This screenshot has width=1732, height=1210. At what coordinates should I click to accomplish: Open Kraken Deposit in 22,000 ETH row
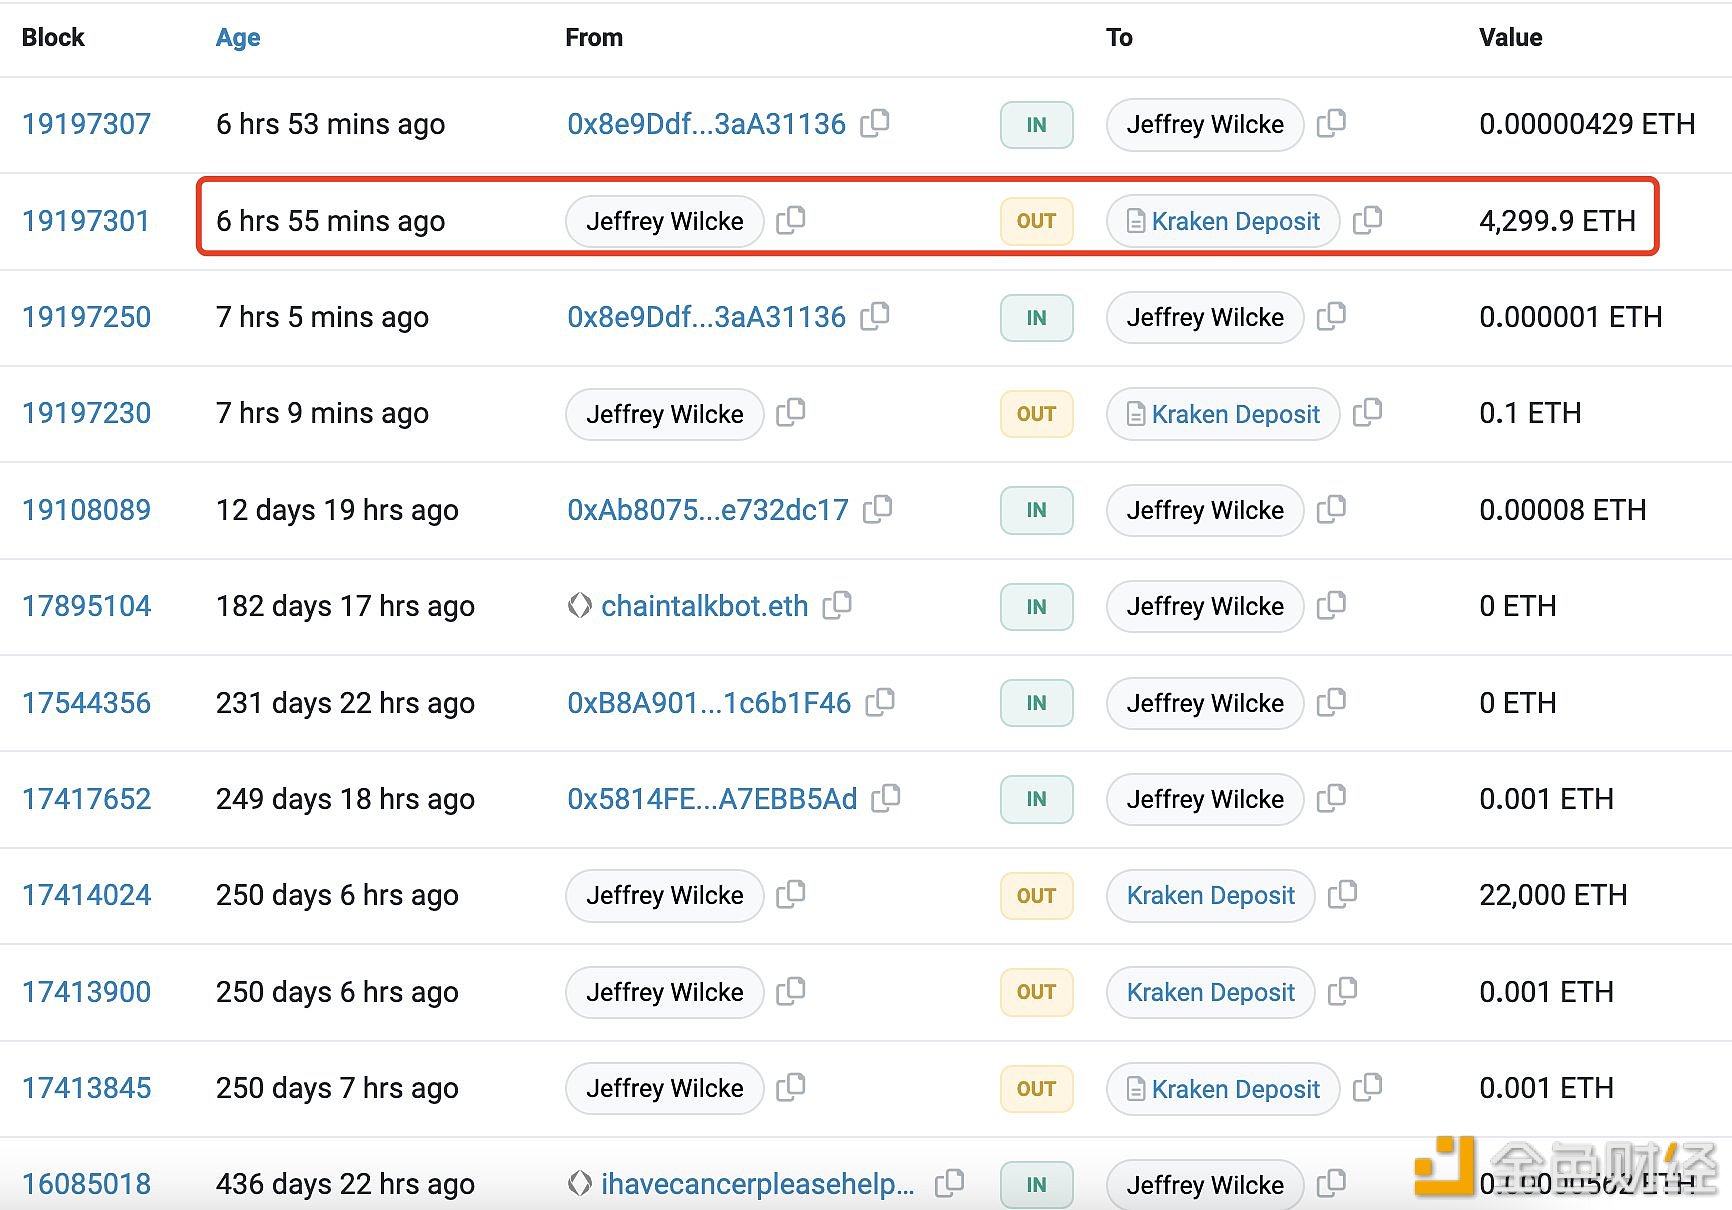[1211, 895]
